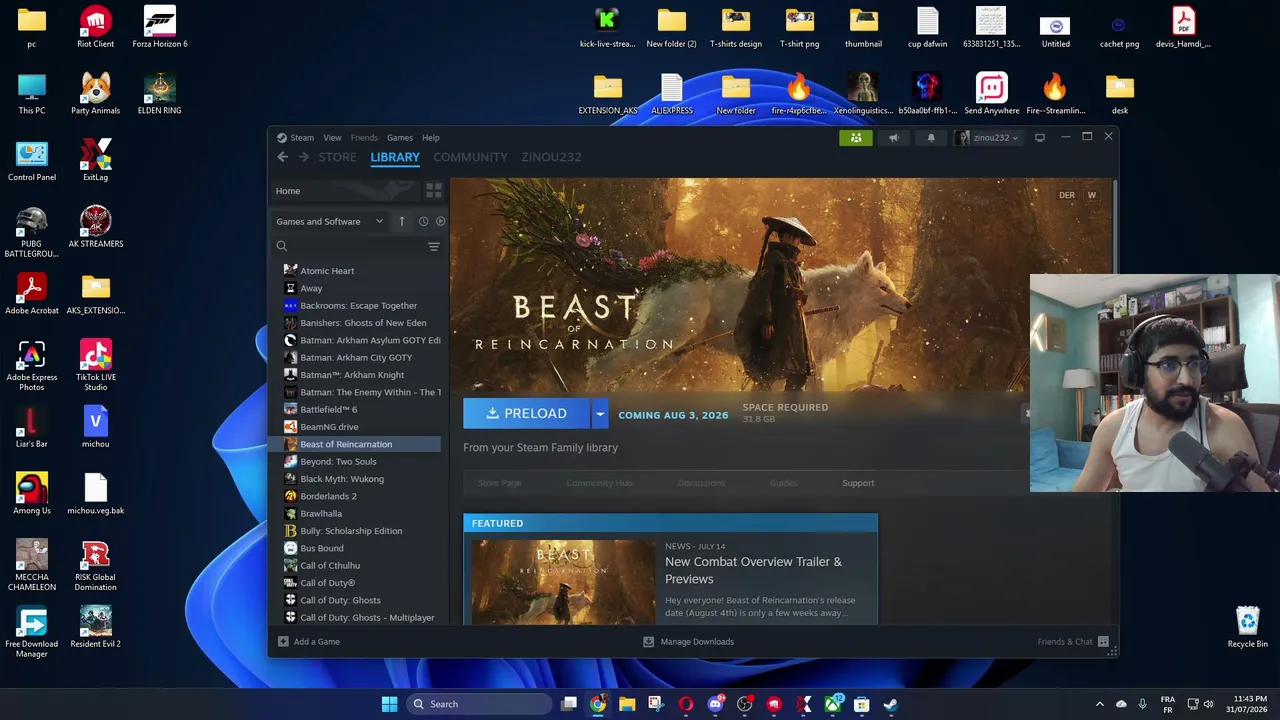Open the Help menu
The height and width of the screenshot is (720, 1280).
(x=431, y=138)
